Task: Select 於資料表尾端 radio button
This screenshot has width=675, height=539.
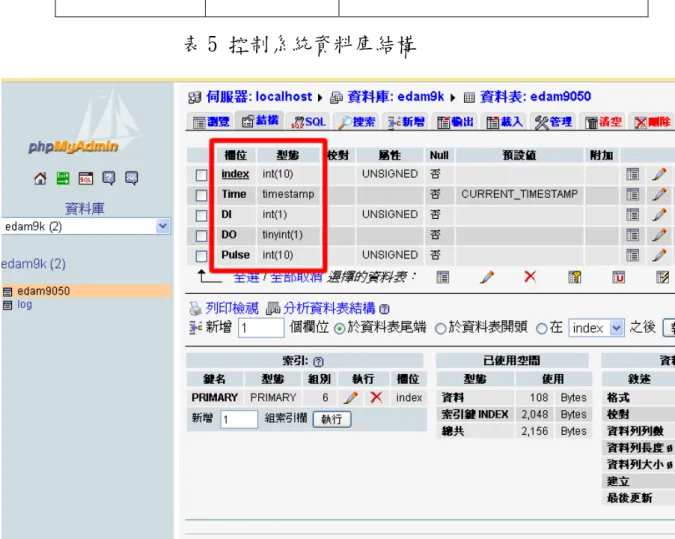Action: [340, 329]
